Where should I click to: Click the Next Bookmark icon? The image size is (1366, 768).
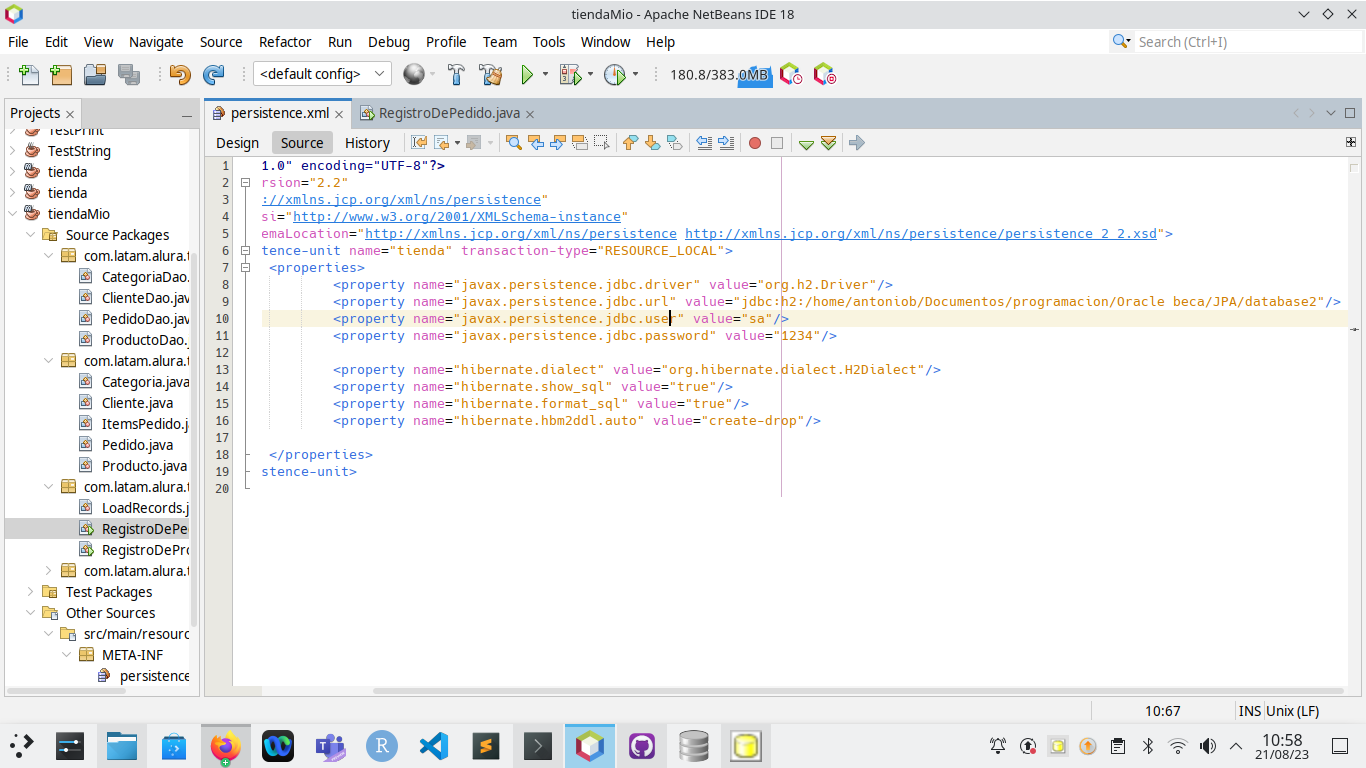(652, 143)
